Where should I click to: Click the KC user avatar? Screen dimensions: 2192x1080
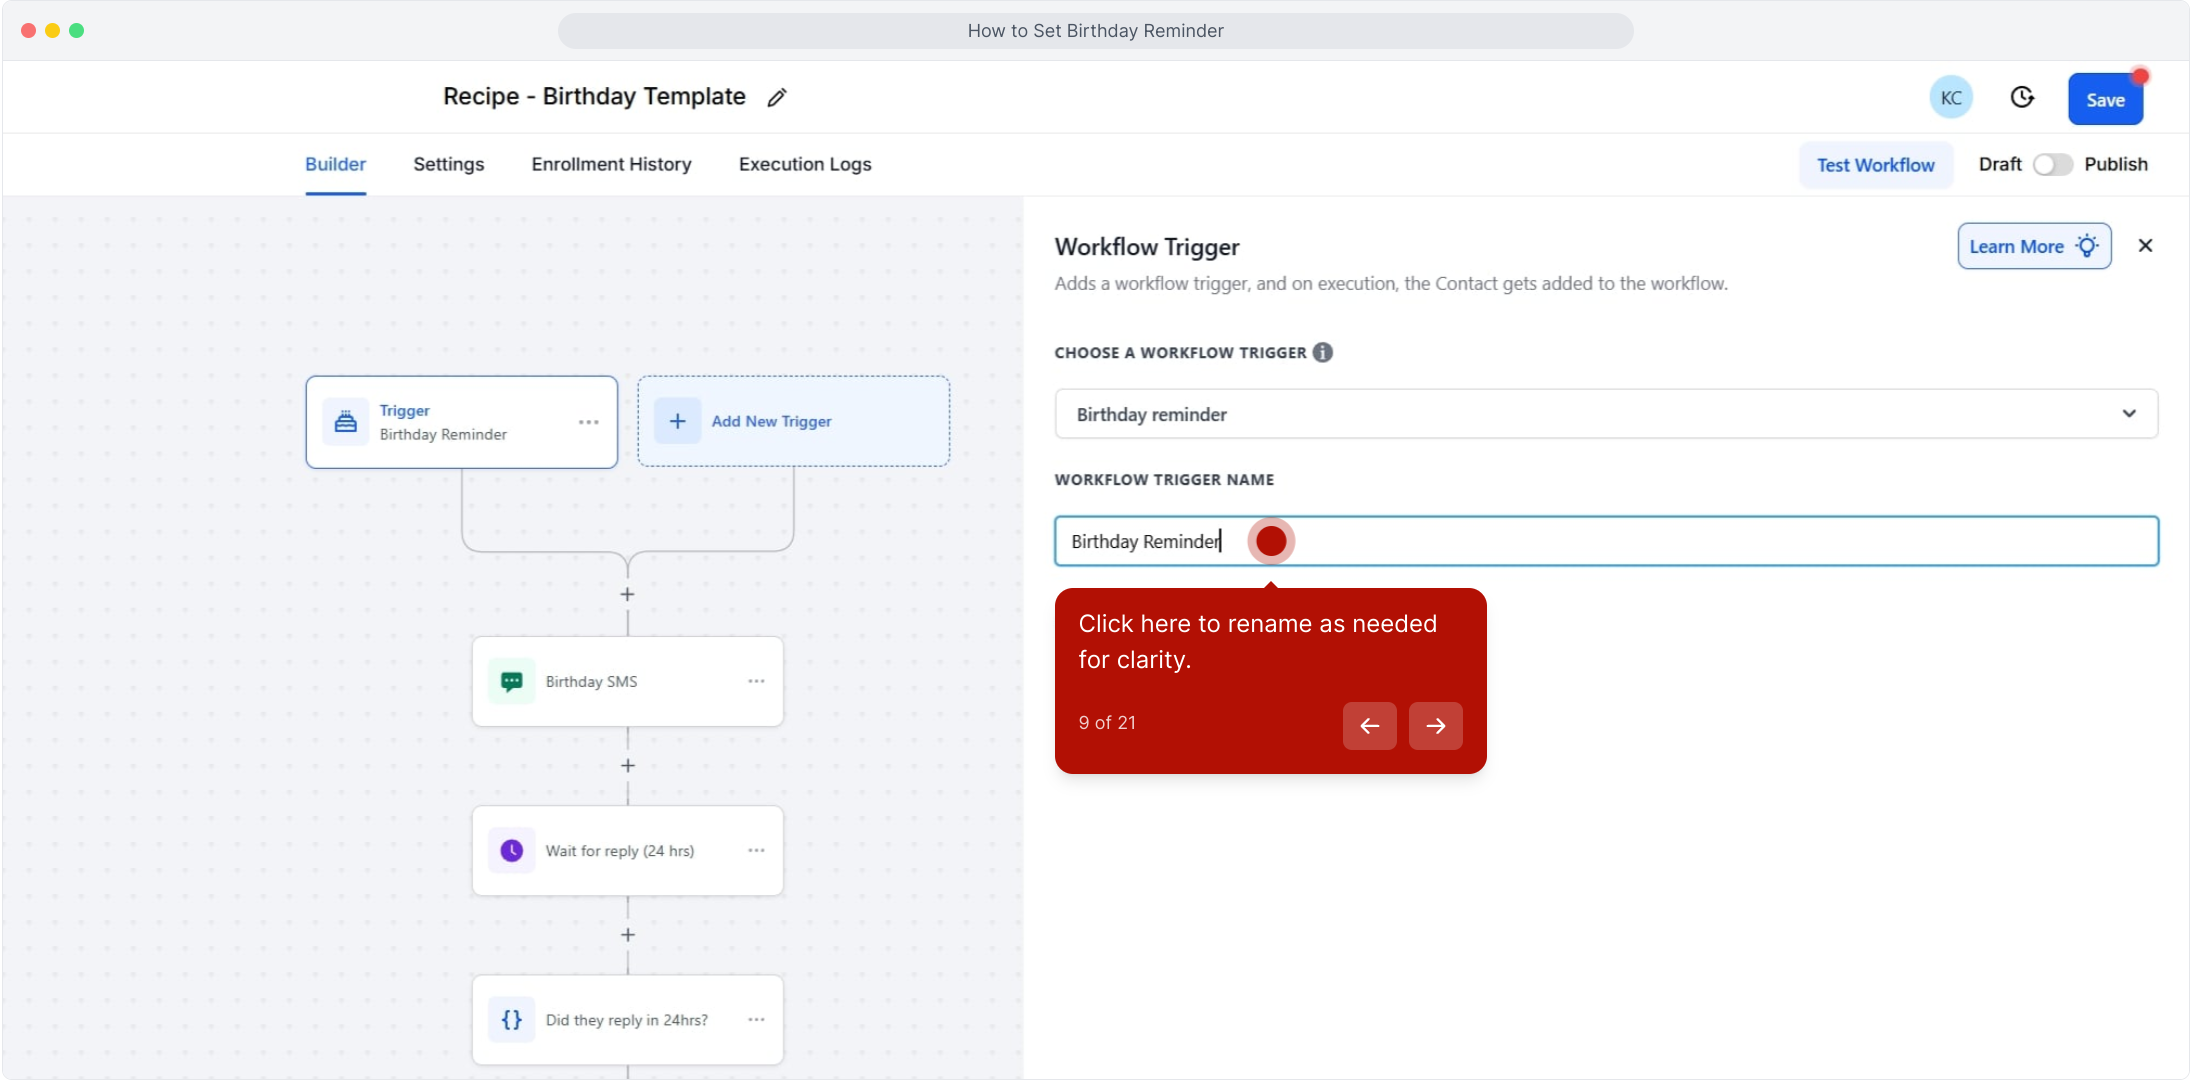click(x=1950, y=98)
